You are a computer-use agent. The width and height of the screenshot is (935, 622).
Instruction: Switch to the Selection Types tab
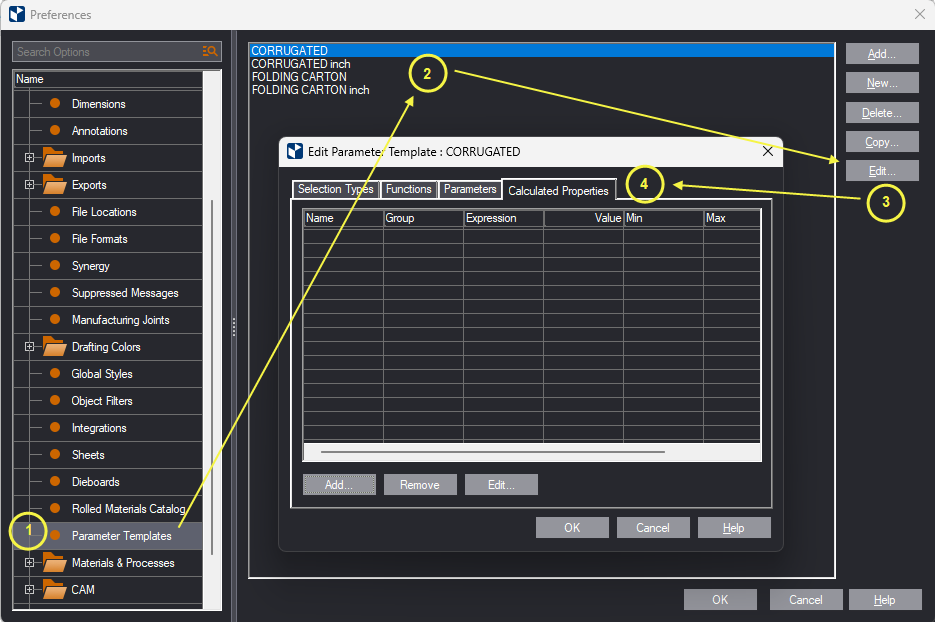click(335, 189)
